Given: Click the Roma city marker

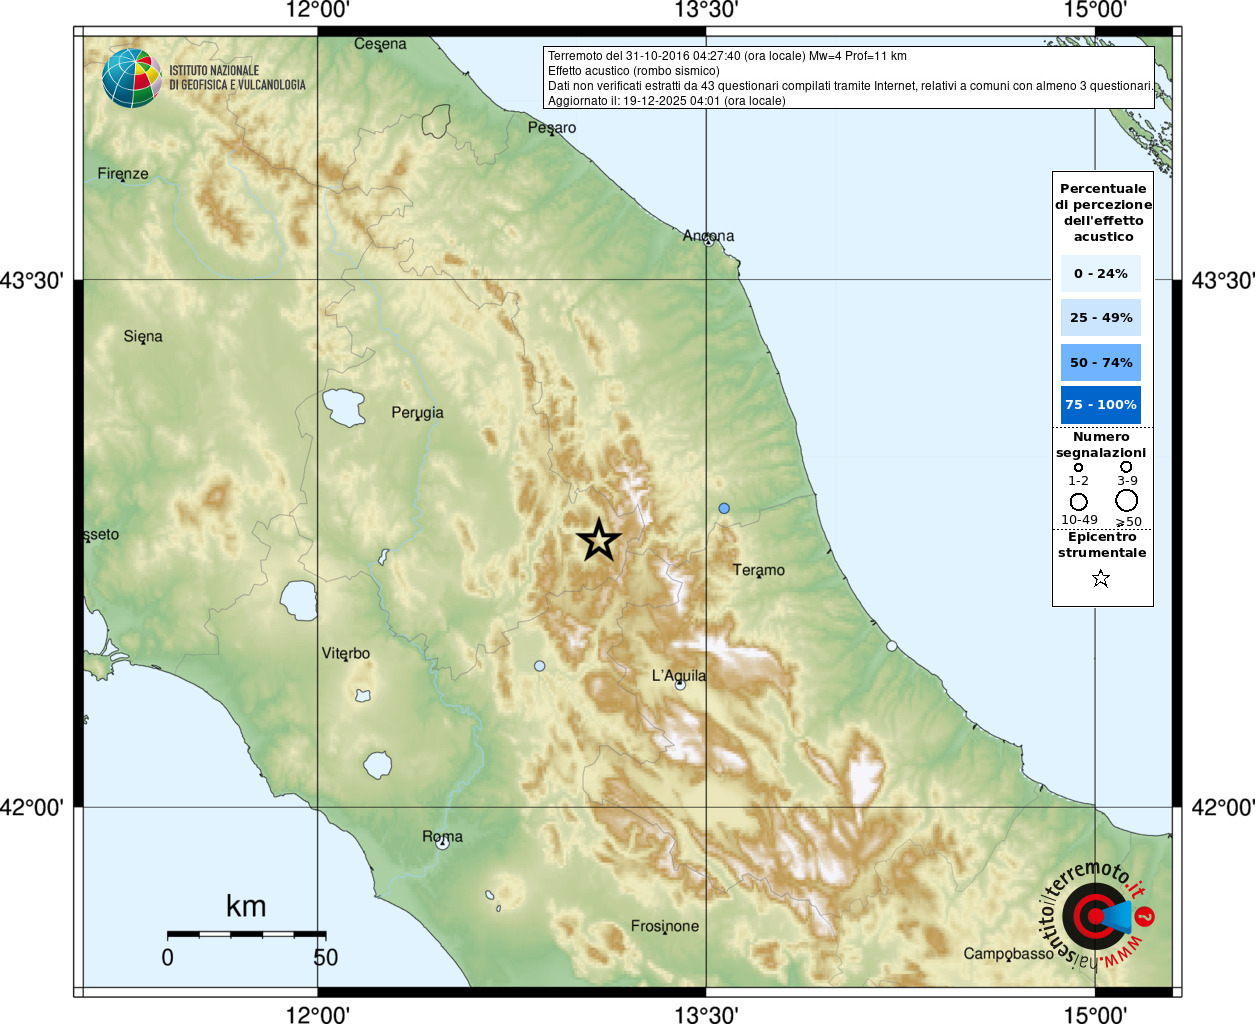Looking at the screenshot, I should [442, 844].
